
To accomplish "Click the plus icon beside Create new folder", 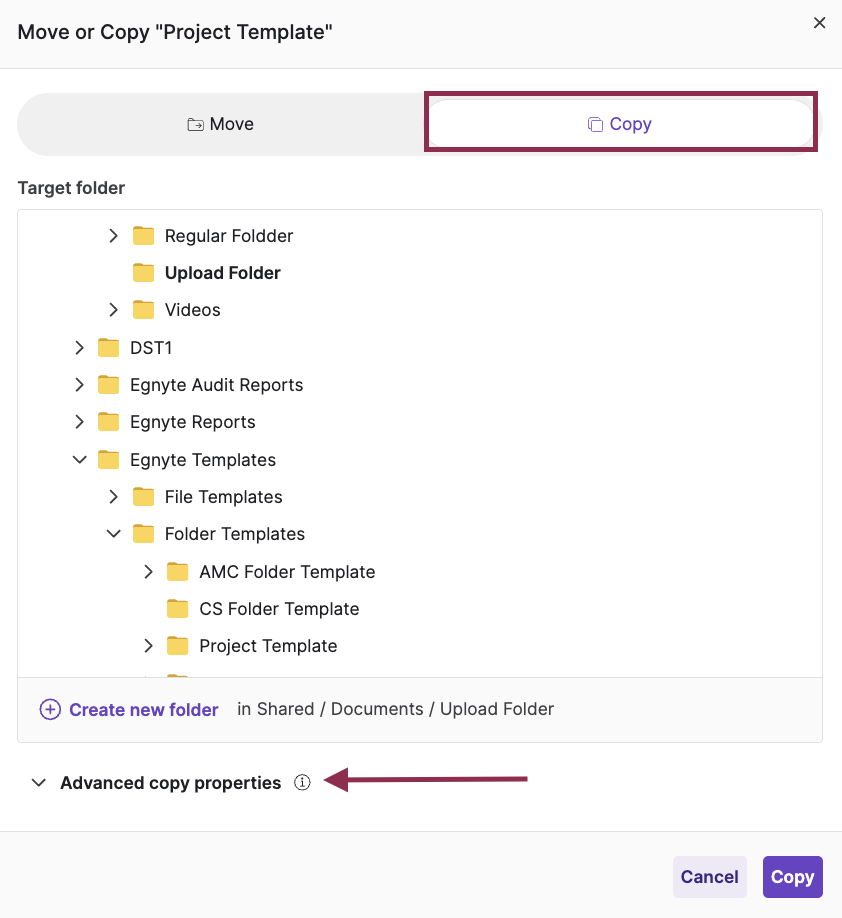I will 49,709.
